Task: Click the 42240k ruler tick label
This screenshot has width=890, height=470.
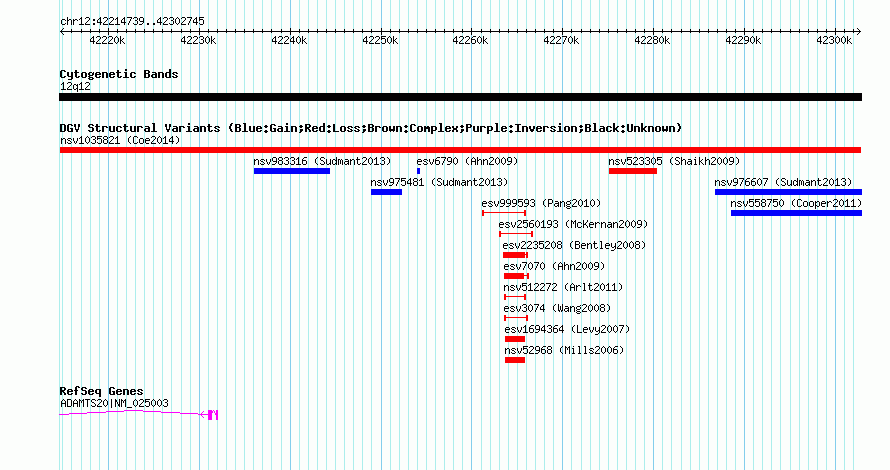Action: (289, 40)
